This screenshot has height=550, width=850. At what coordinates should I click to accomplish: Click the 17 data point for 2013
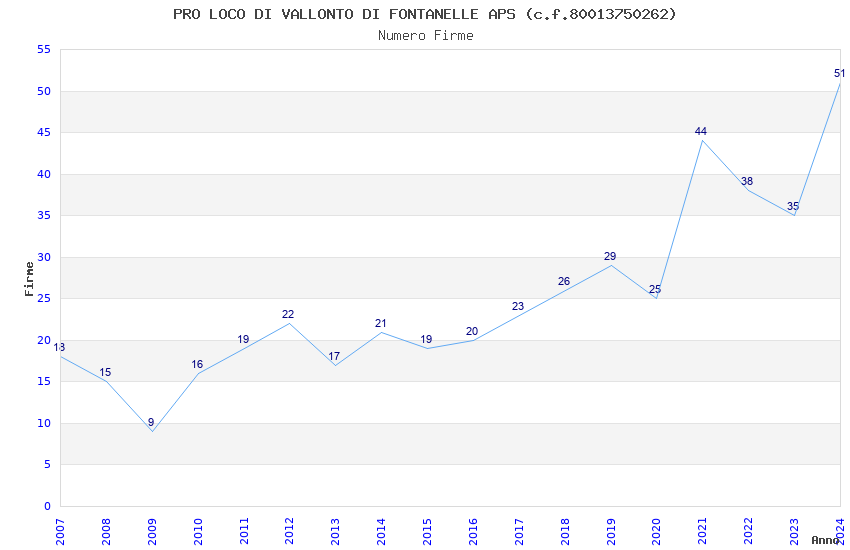click(334, 356)
